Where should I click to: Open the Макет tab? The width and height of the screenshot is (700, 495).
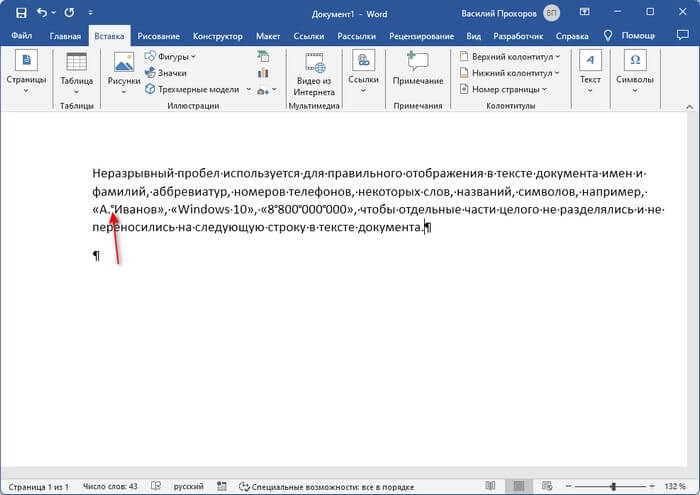coord(268,36)
